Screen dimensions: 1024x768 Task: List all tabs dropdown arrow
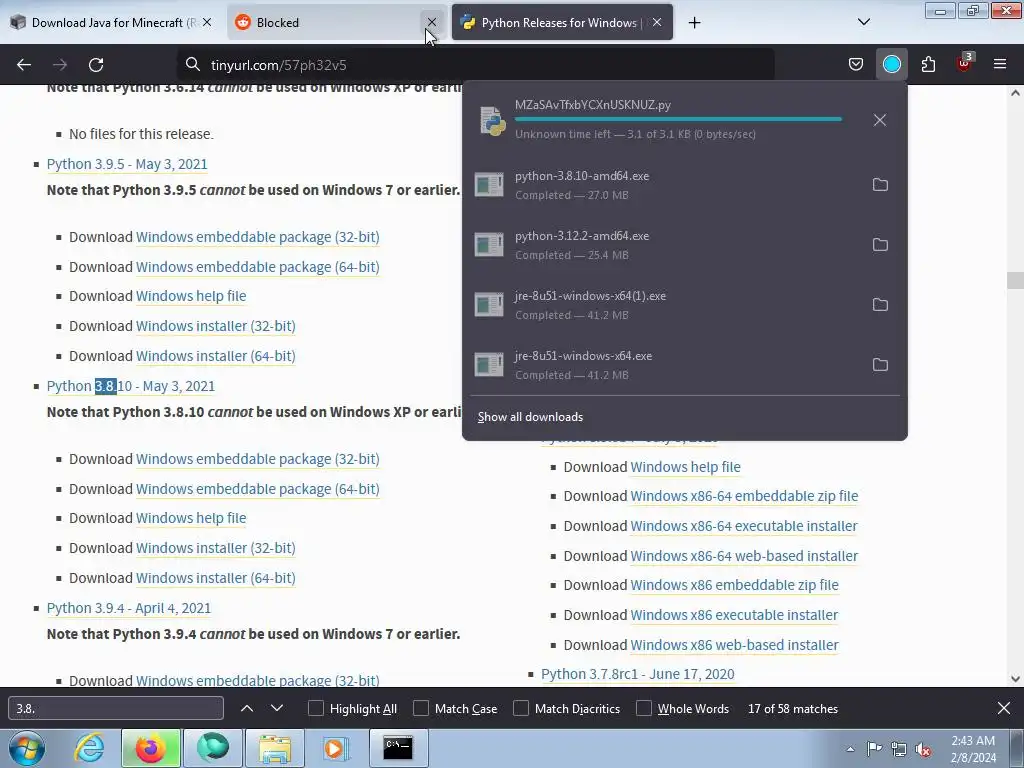tap(863, 22)
